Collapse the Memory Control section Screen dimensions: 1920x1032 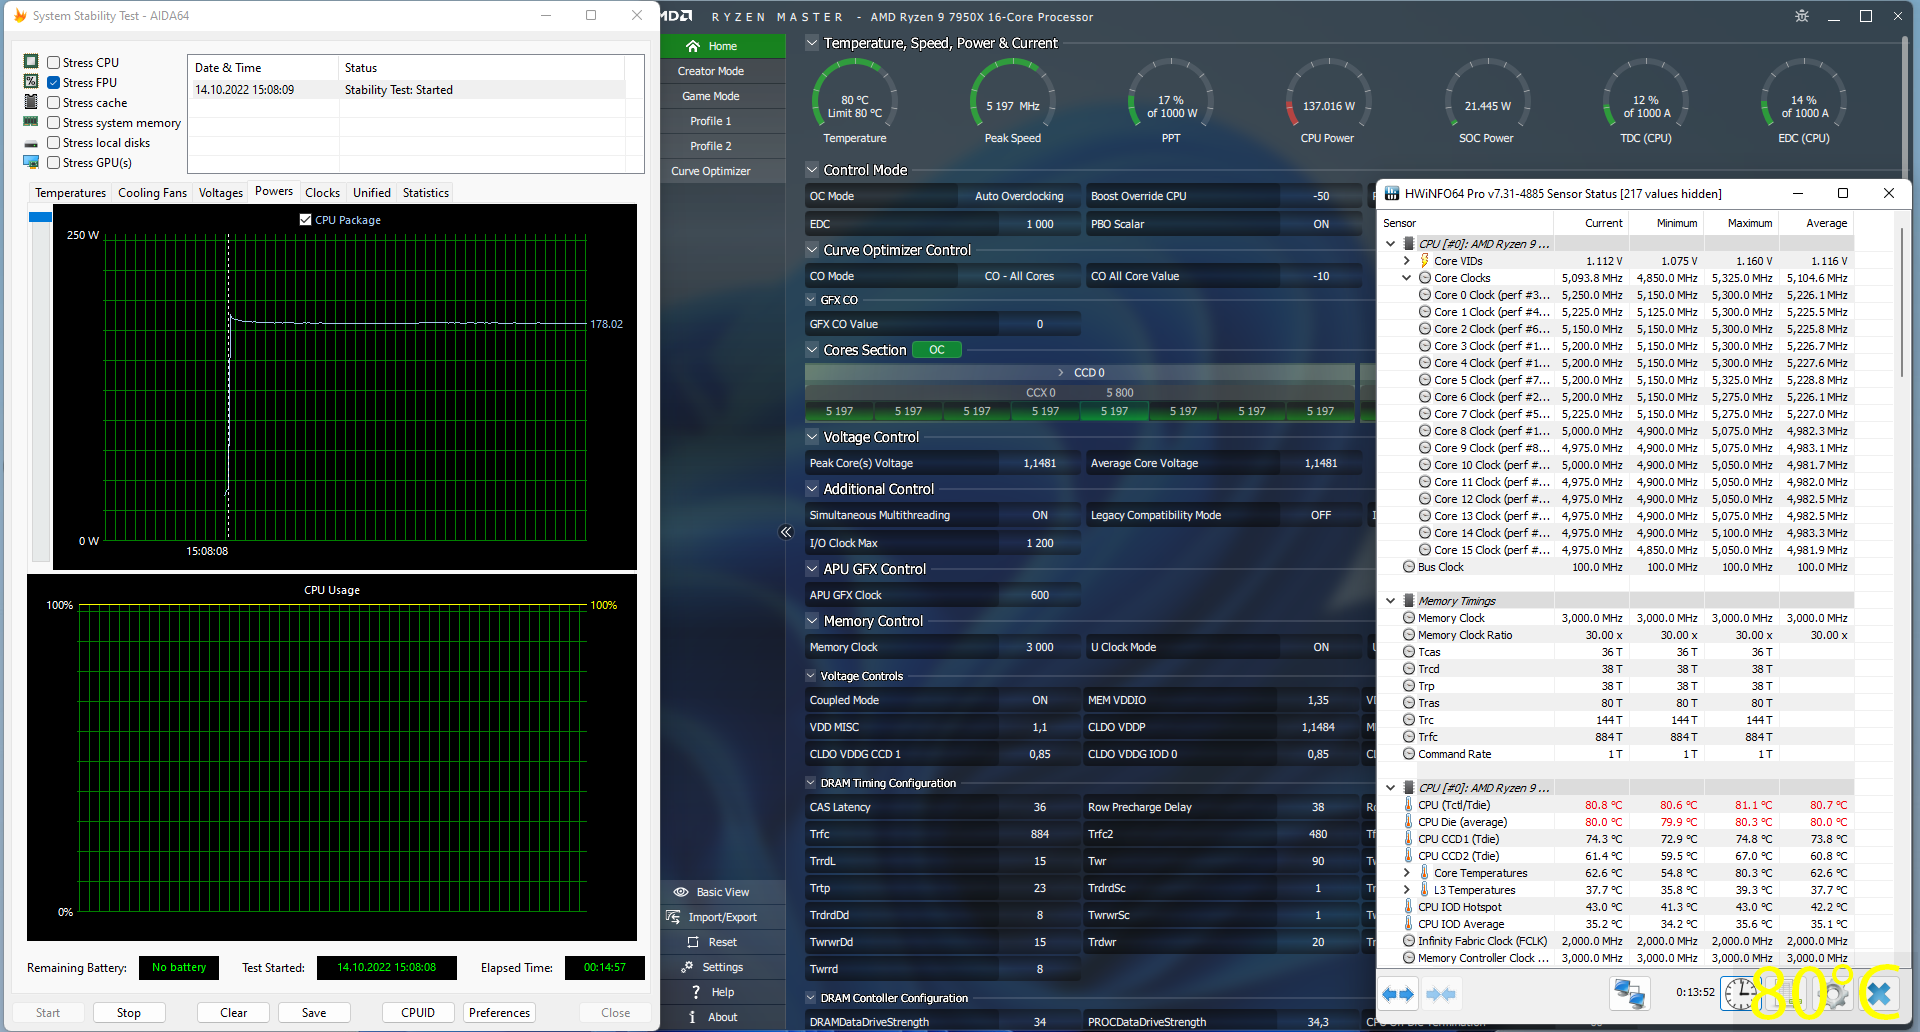pos(813,621)
